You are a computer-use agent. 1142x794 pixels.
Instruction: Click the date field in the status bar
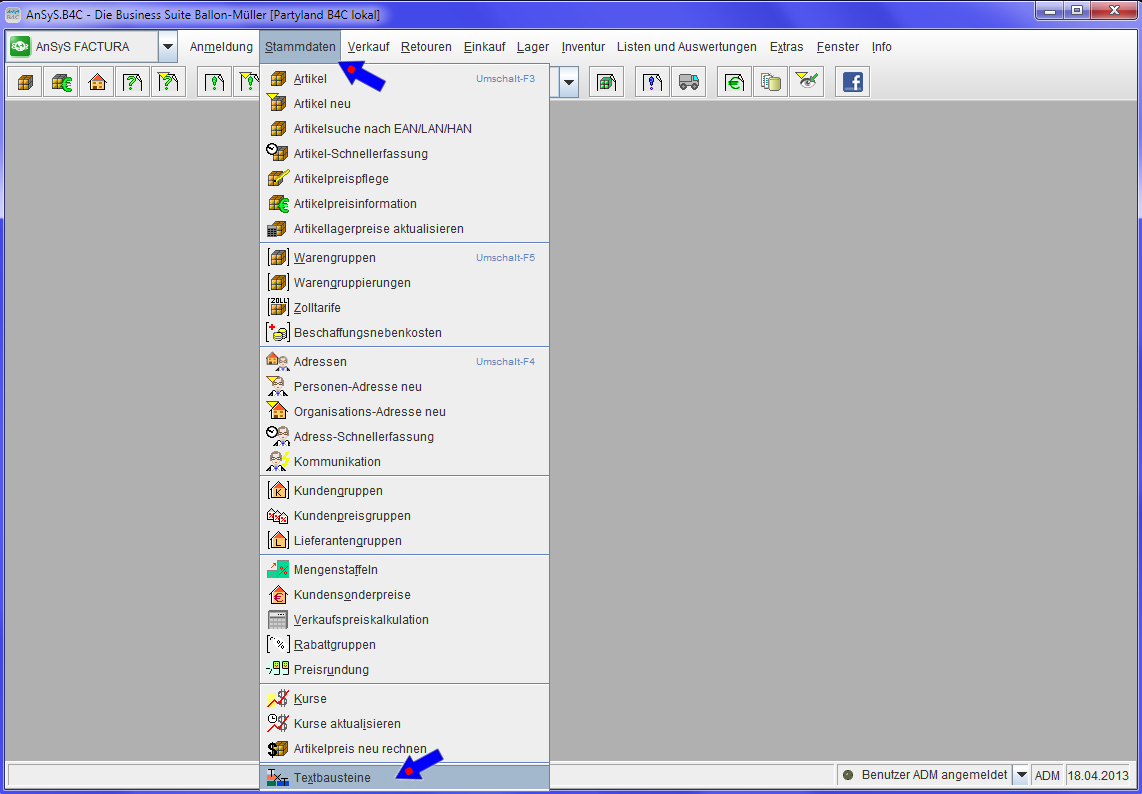point(1097,775)
